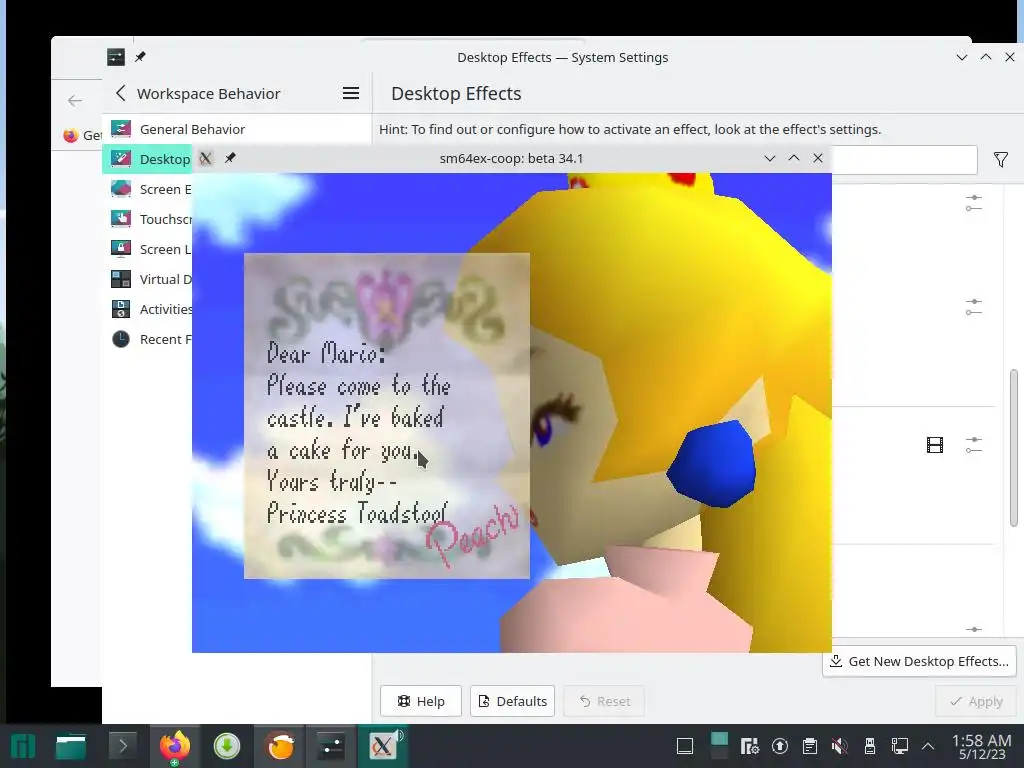Select General Behavior in the sidebar
The height and width of the screenshot is (768, 1024).
pyautogui.click(x=236, y=129)
